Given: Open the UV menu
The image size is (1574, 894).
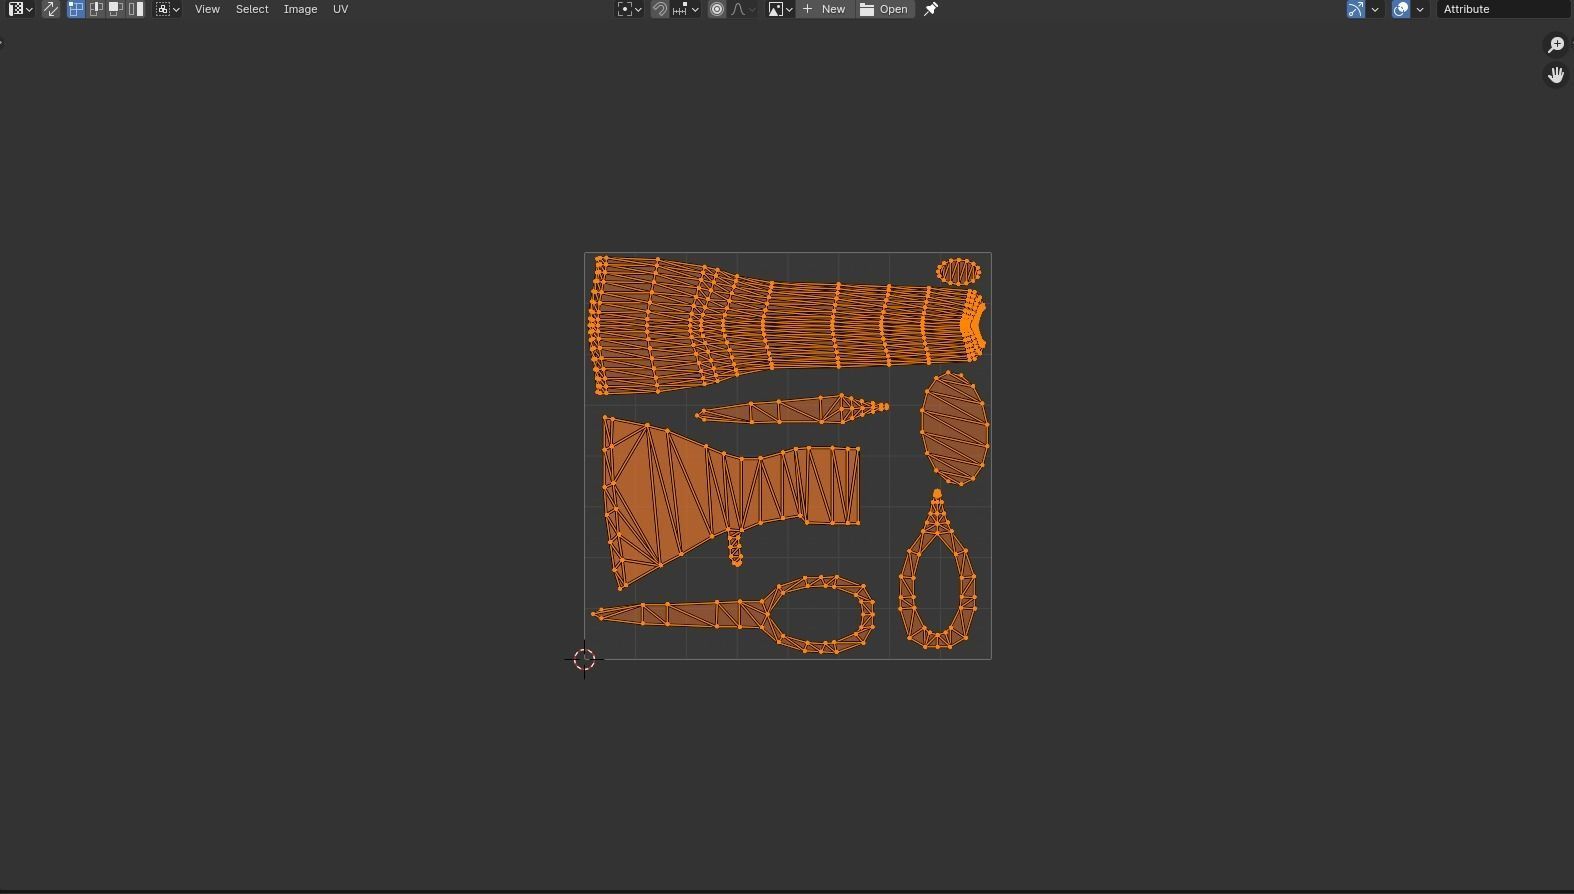Looking at the screenshot, I should pyautogui.click(x=340, y=9).
